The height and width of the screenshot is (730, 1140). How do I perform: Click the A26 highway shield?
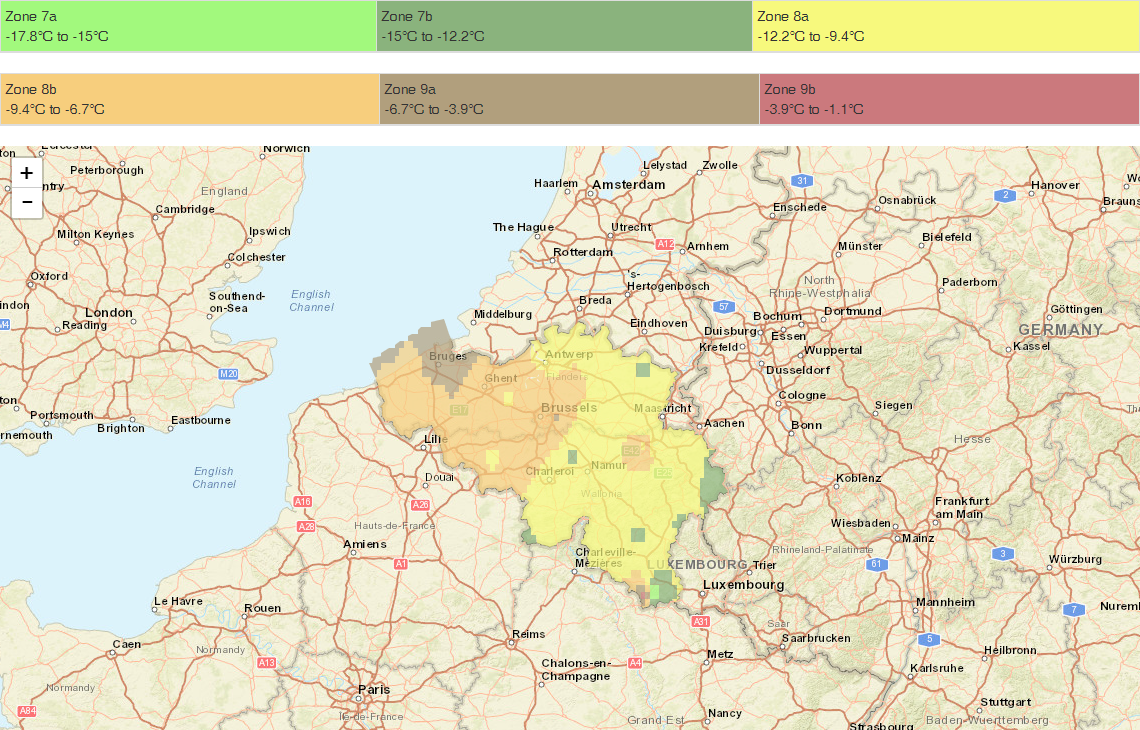coord(420,505)
